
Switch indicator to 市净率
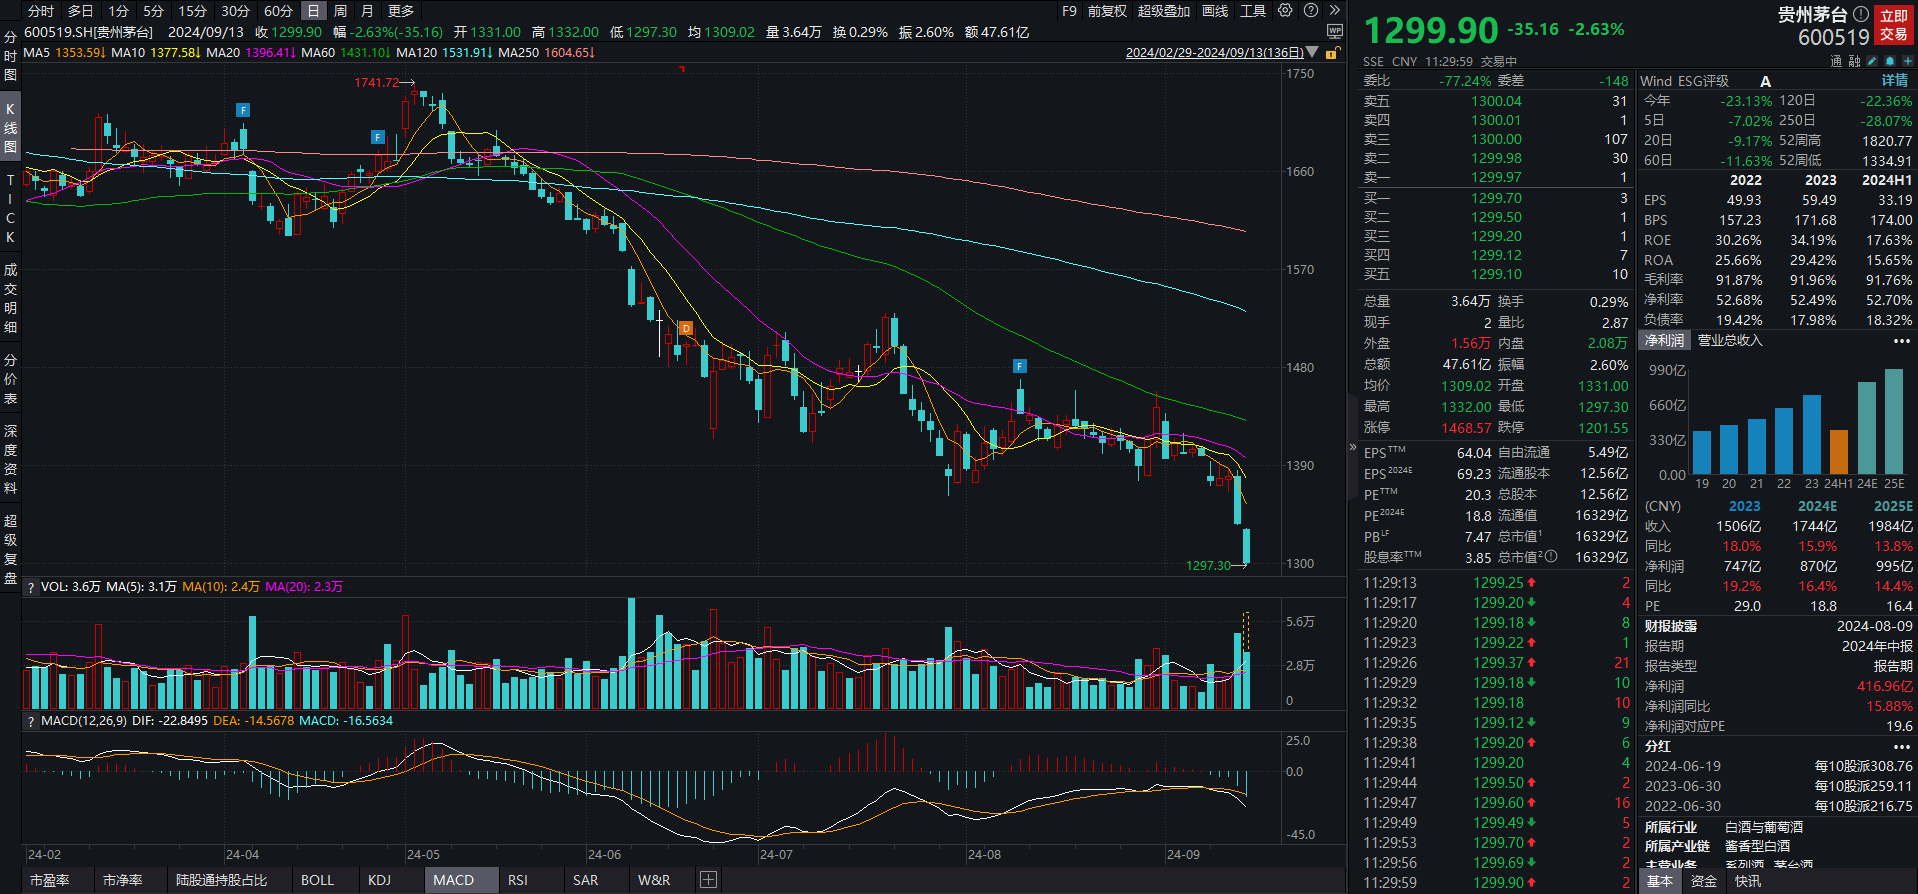click(x=123, y=880)
